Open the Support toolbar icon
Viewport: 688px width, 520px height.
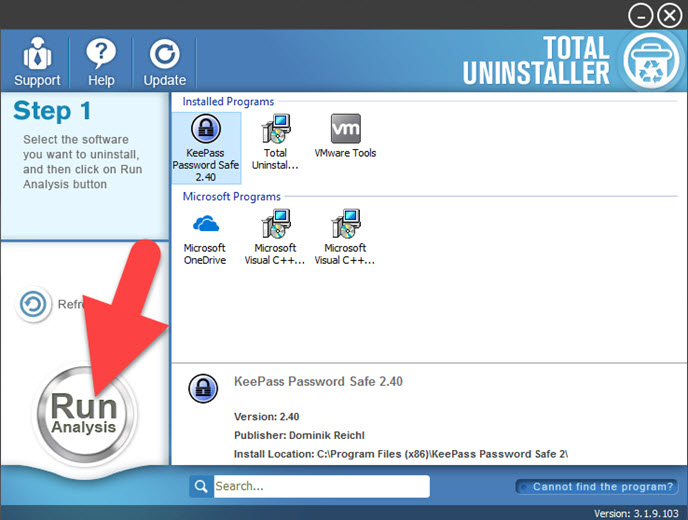point(37,62)
